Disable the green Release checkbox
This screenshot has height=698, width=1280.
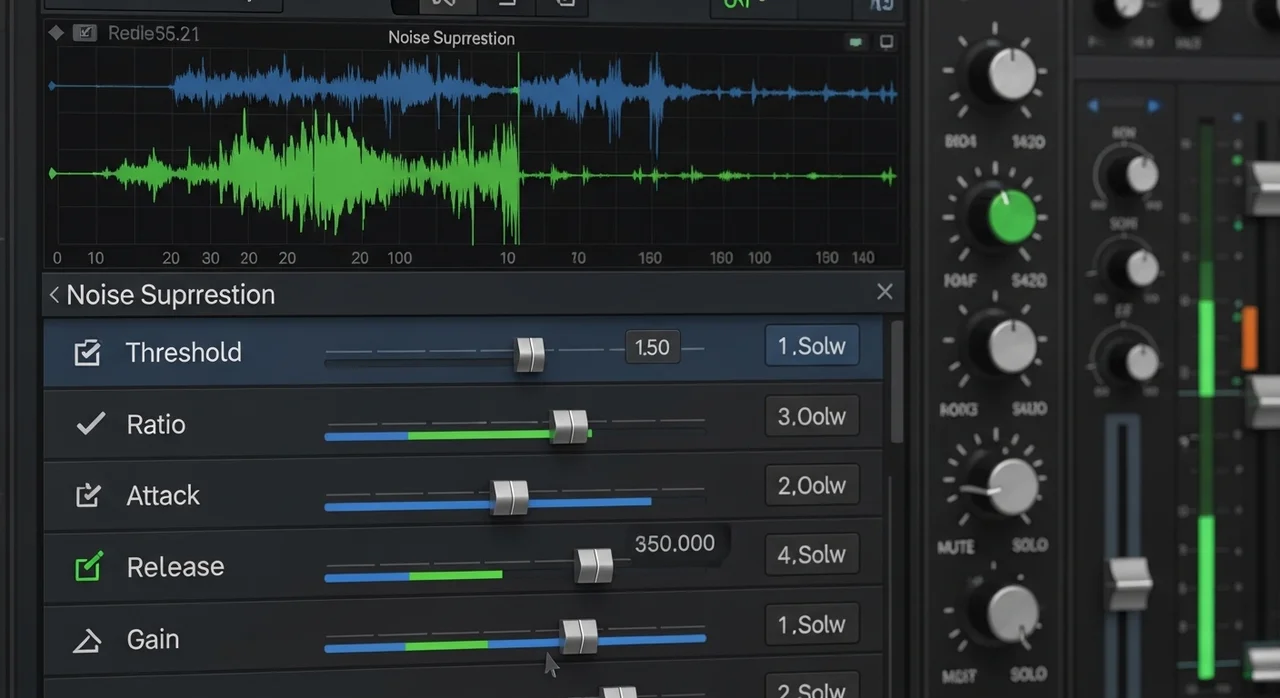[x=89, y=568]
